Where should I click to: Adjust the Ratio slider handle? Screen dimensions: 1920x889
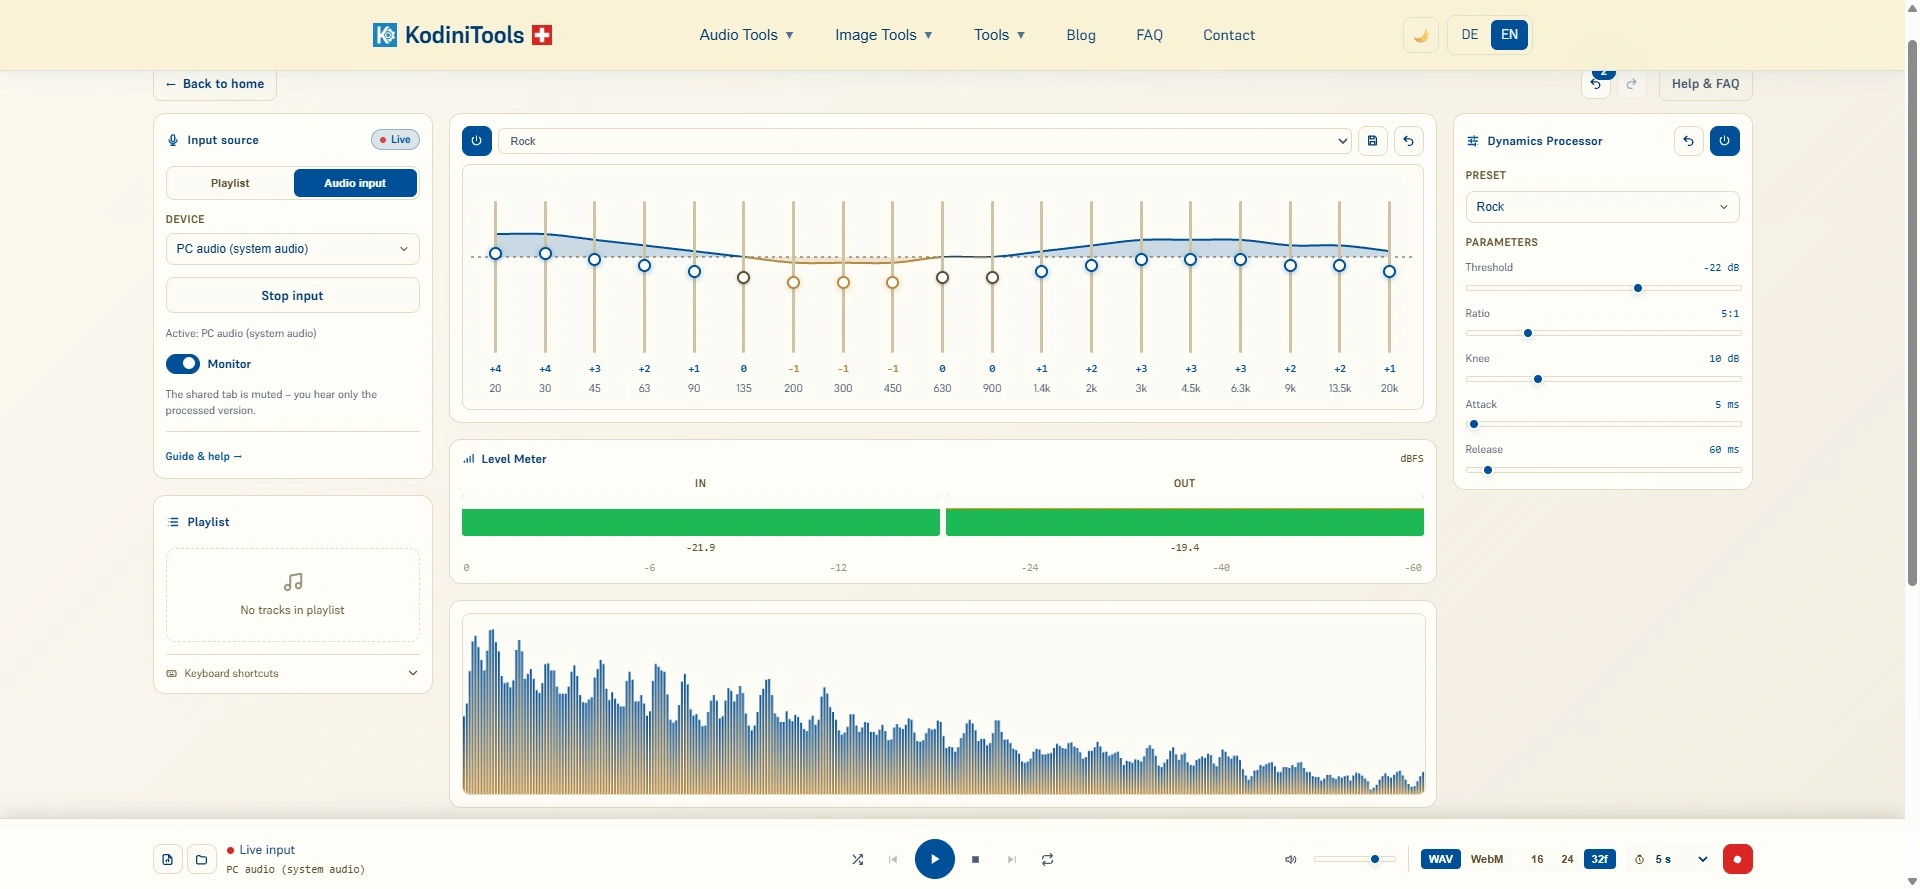[x=1528, y=333]
